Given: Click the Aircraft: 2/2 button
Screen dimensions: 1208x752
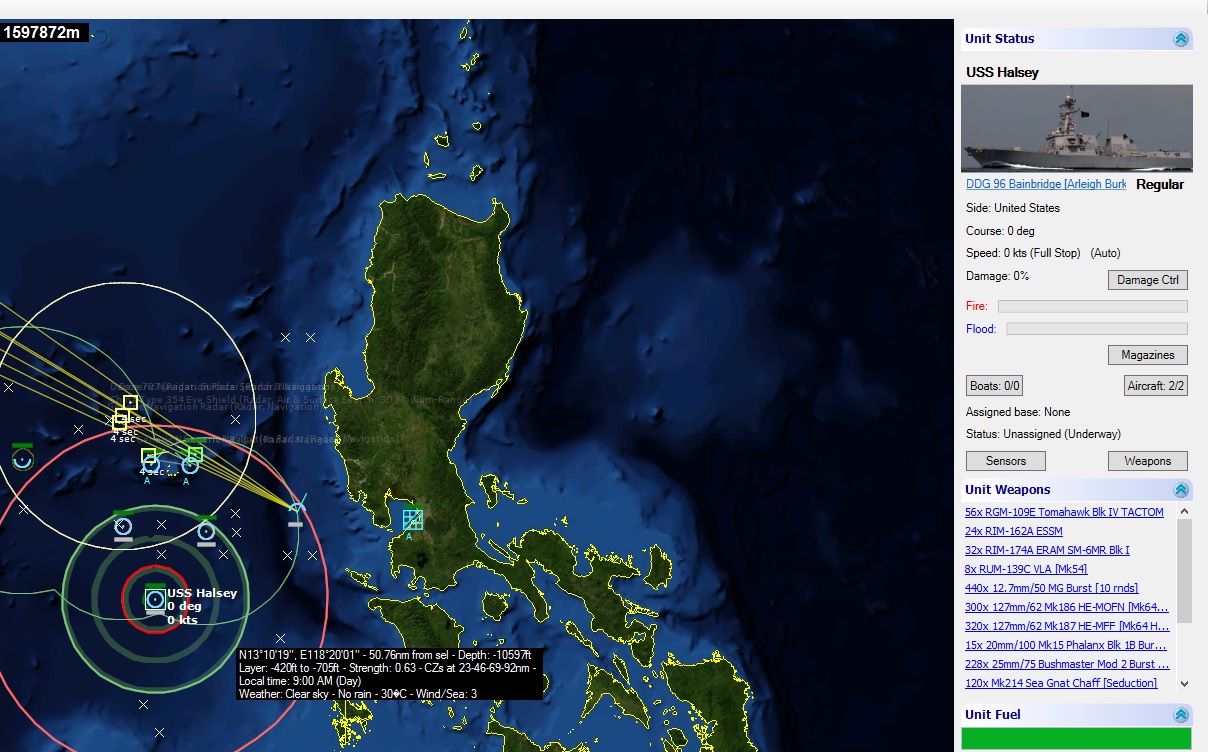Looking at the screenshot, I should click(x=1155, y=386).
